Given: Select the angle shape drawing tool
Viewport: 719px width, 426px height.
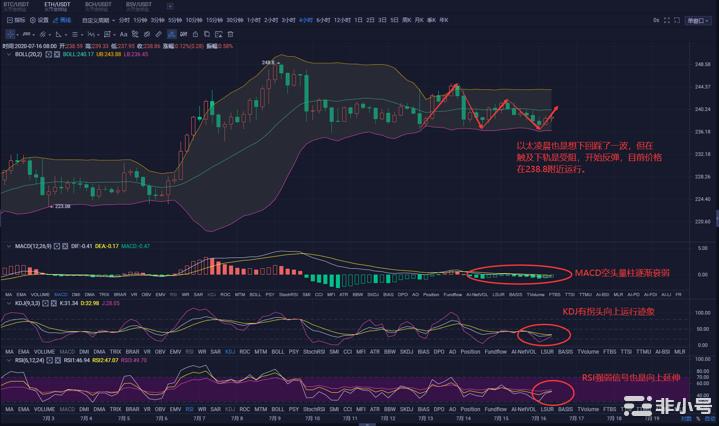Looking at the screenshot, I should (x=58, y=34).
